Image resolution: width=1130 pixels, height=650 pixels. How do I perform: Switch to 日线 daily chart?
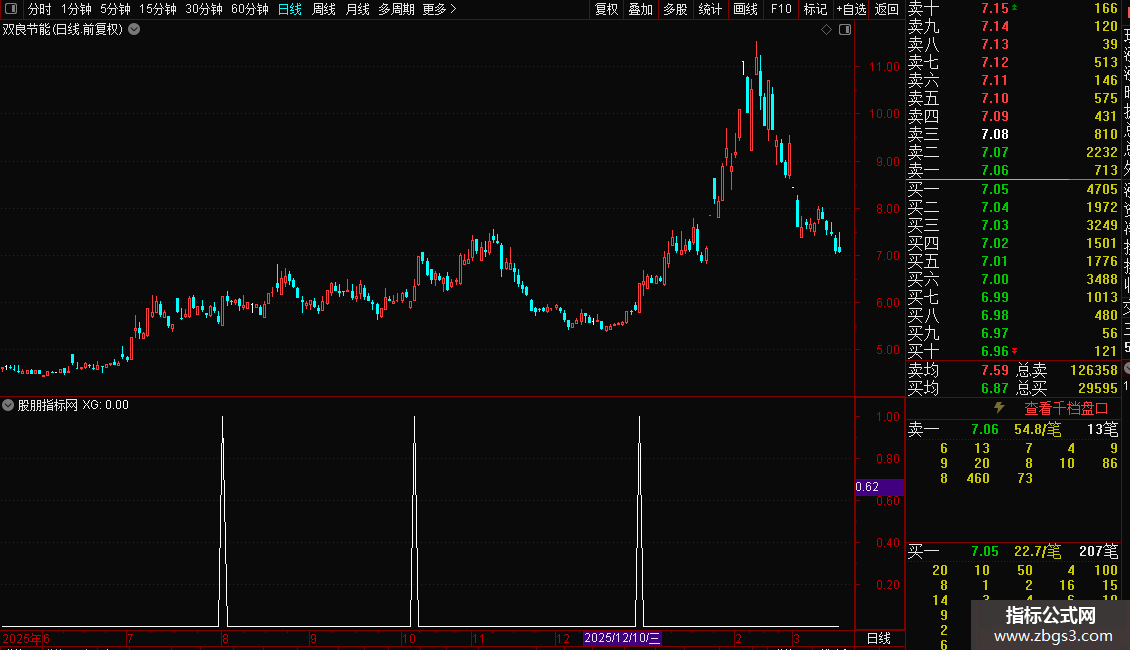pos(290,9)
